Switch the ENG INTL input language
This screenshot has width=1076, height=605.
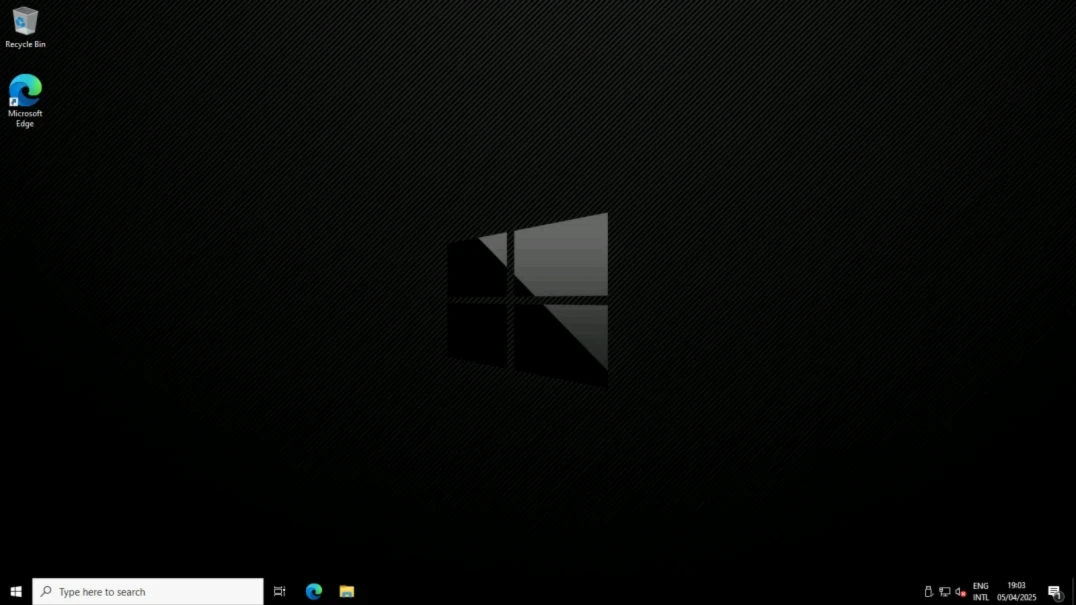point(981,591)
